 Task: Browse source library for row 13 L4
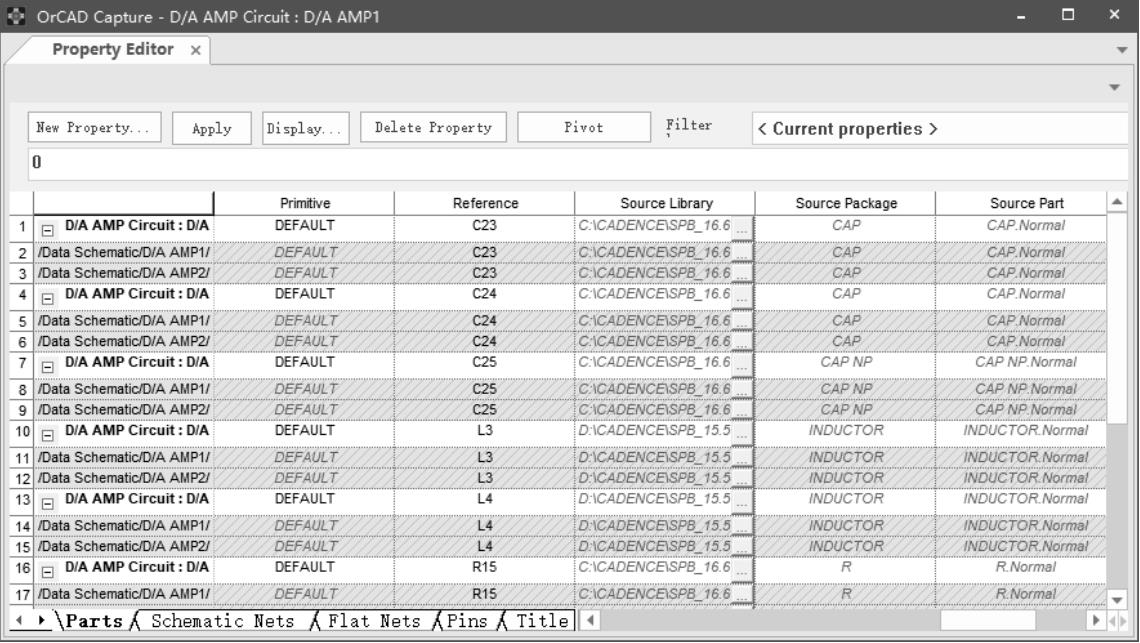(742, 502)
